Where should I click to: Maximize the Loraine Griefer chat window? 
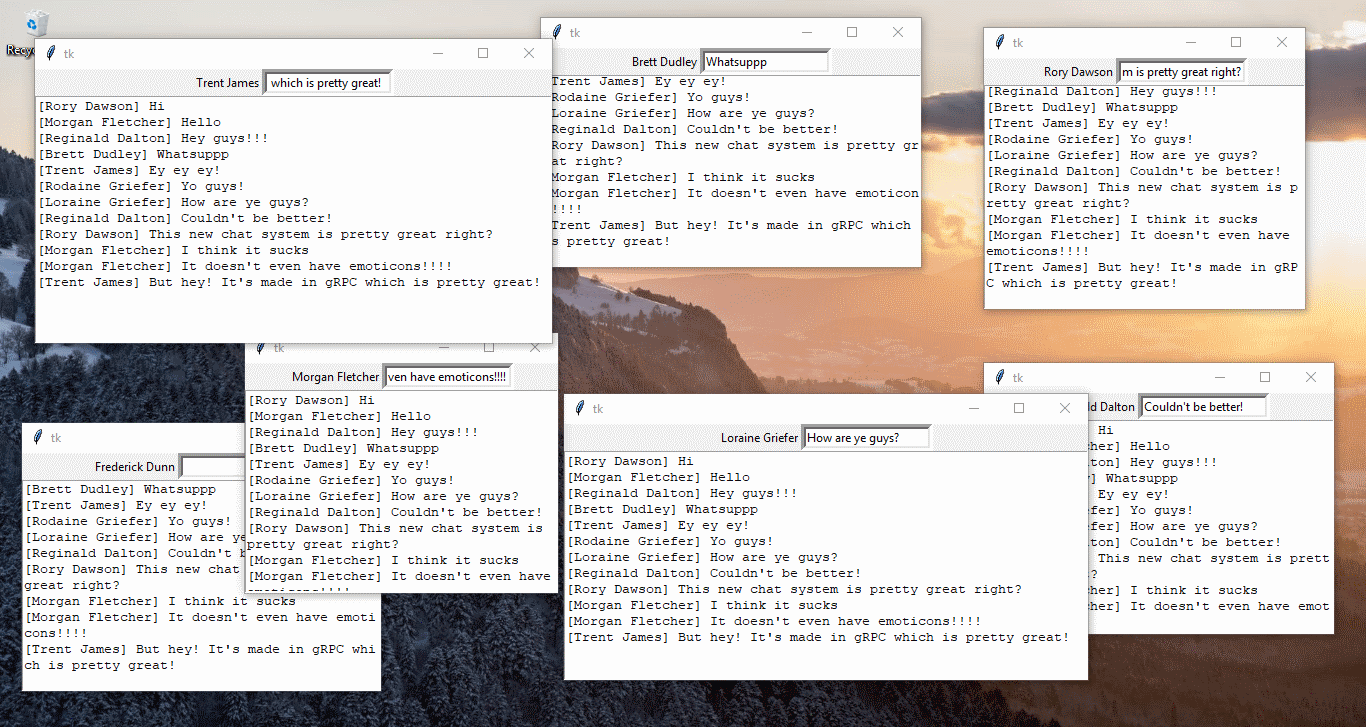click(1019, 408)
